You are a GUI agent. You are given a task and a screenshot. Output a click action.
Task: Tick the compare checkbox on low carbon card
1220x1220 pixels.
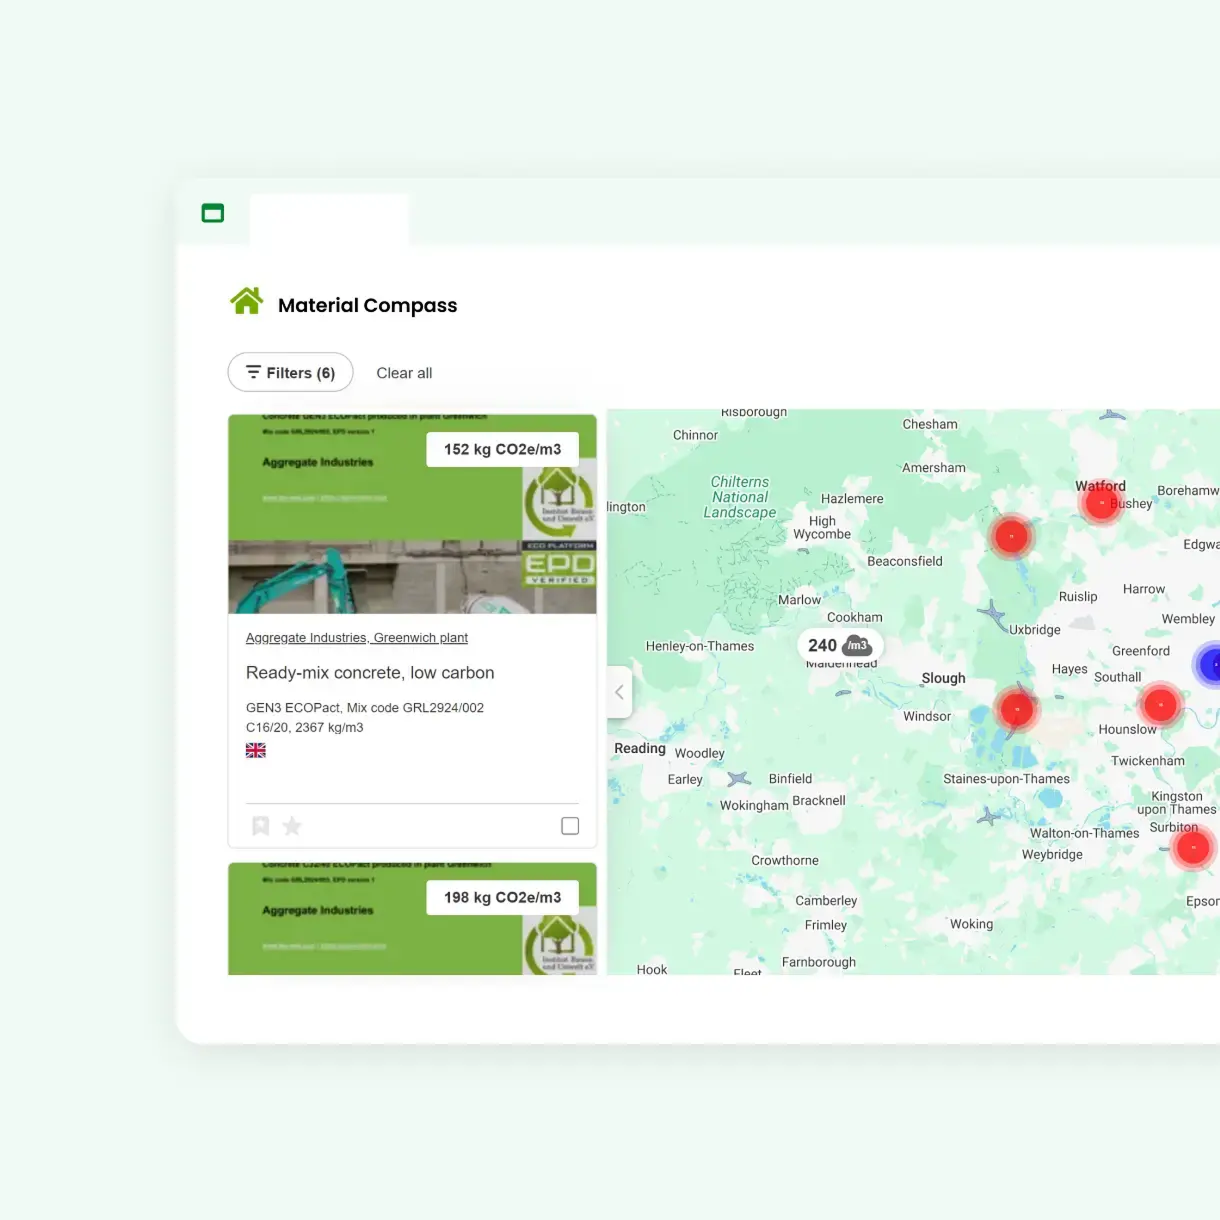pyautogui.click(x=570, y=826)
